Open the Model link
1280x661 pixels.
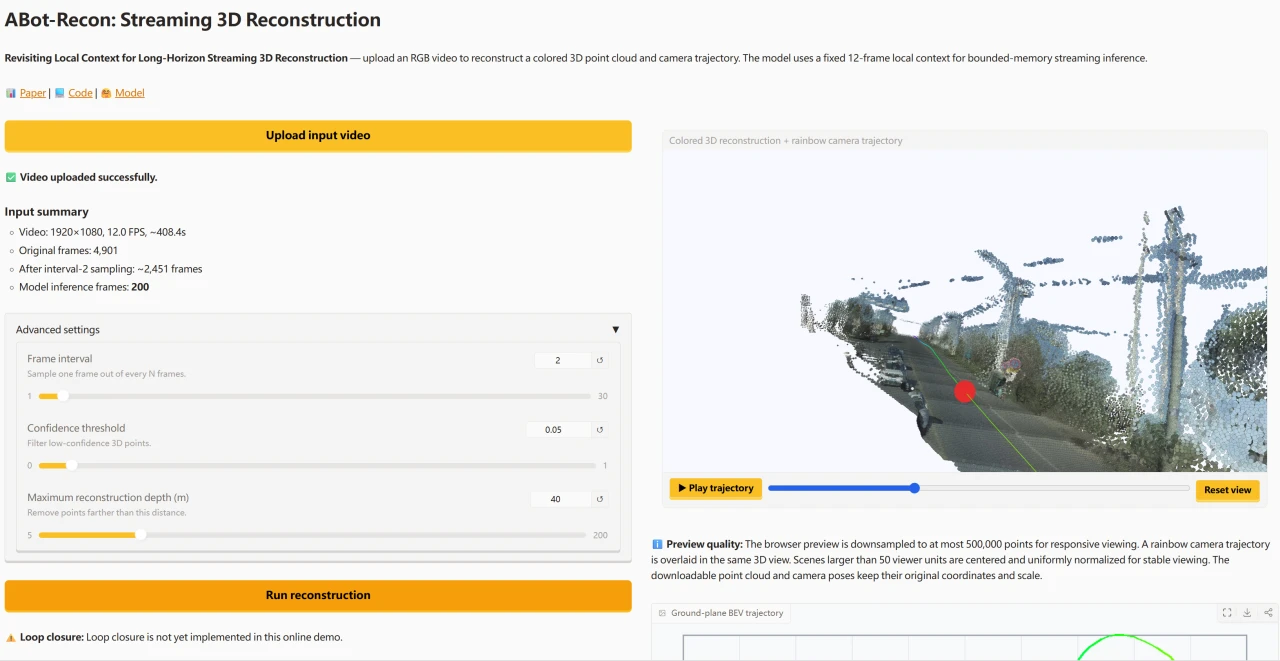click(130, 93)
